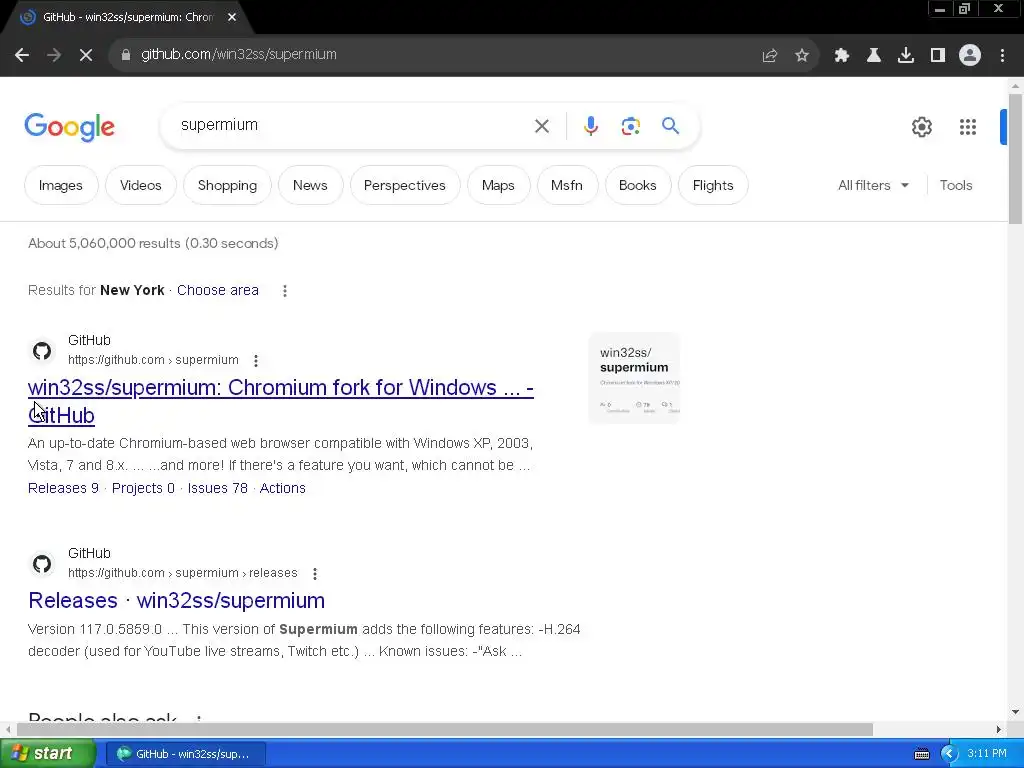
Task: Share this page via the share icon
Action: (x=770, y=56)
